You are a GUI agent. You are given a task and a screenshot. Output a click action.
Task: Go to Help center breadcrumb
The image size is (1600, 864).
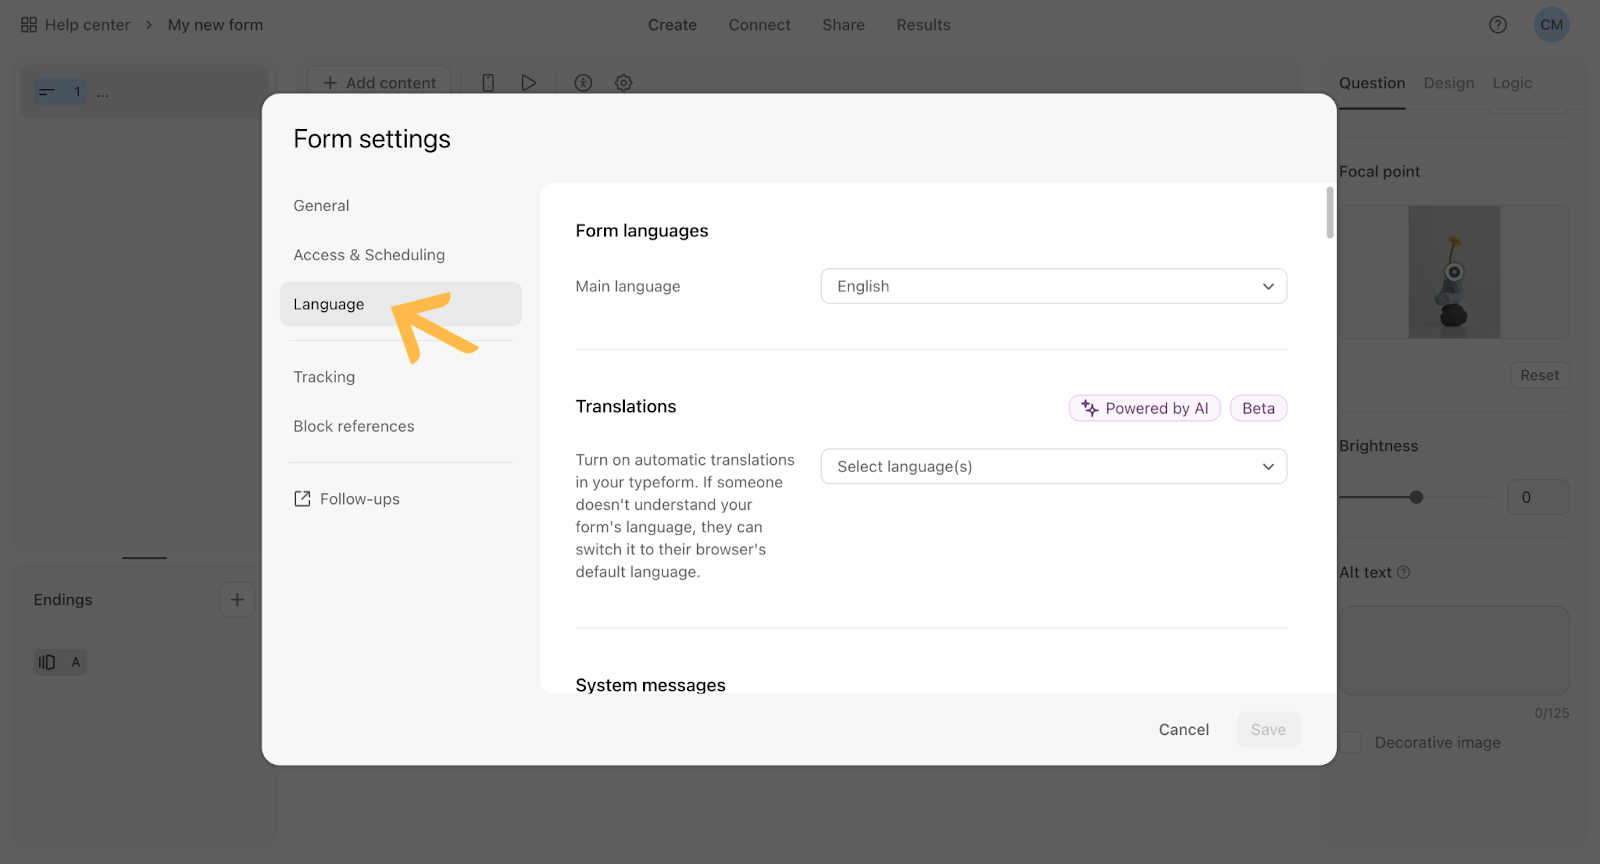coord(87,25)
